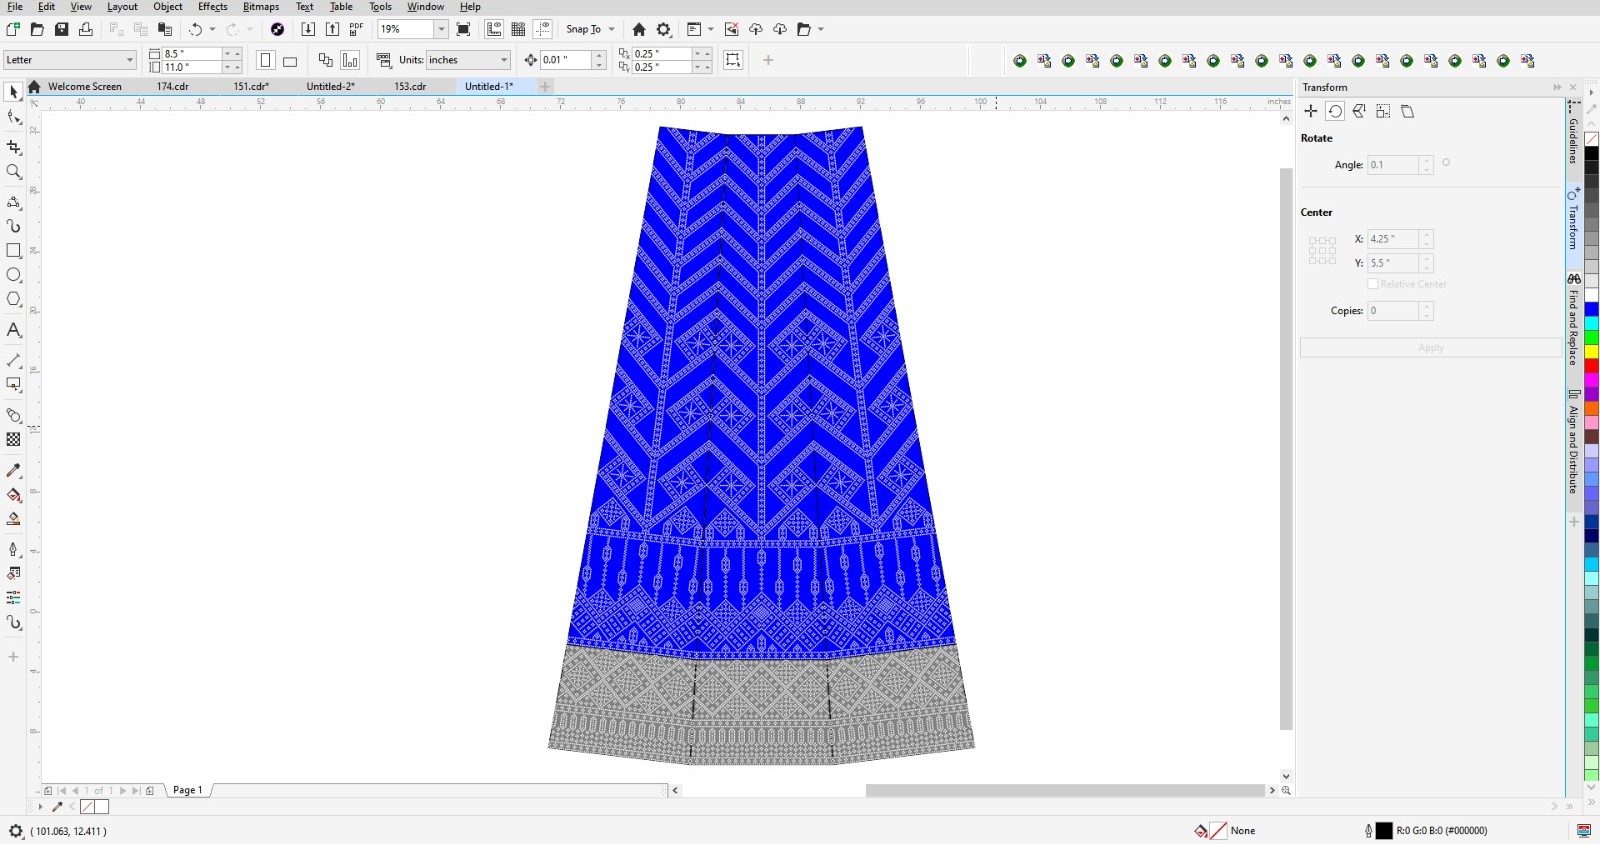The image size is (1600, 844).
Task: Select the Freehand tool
Action: coord(14,202)
